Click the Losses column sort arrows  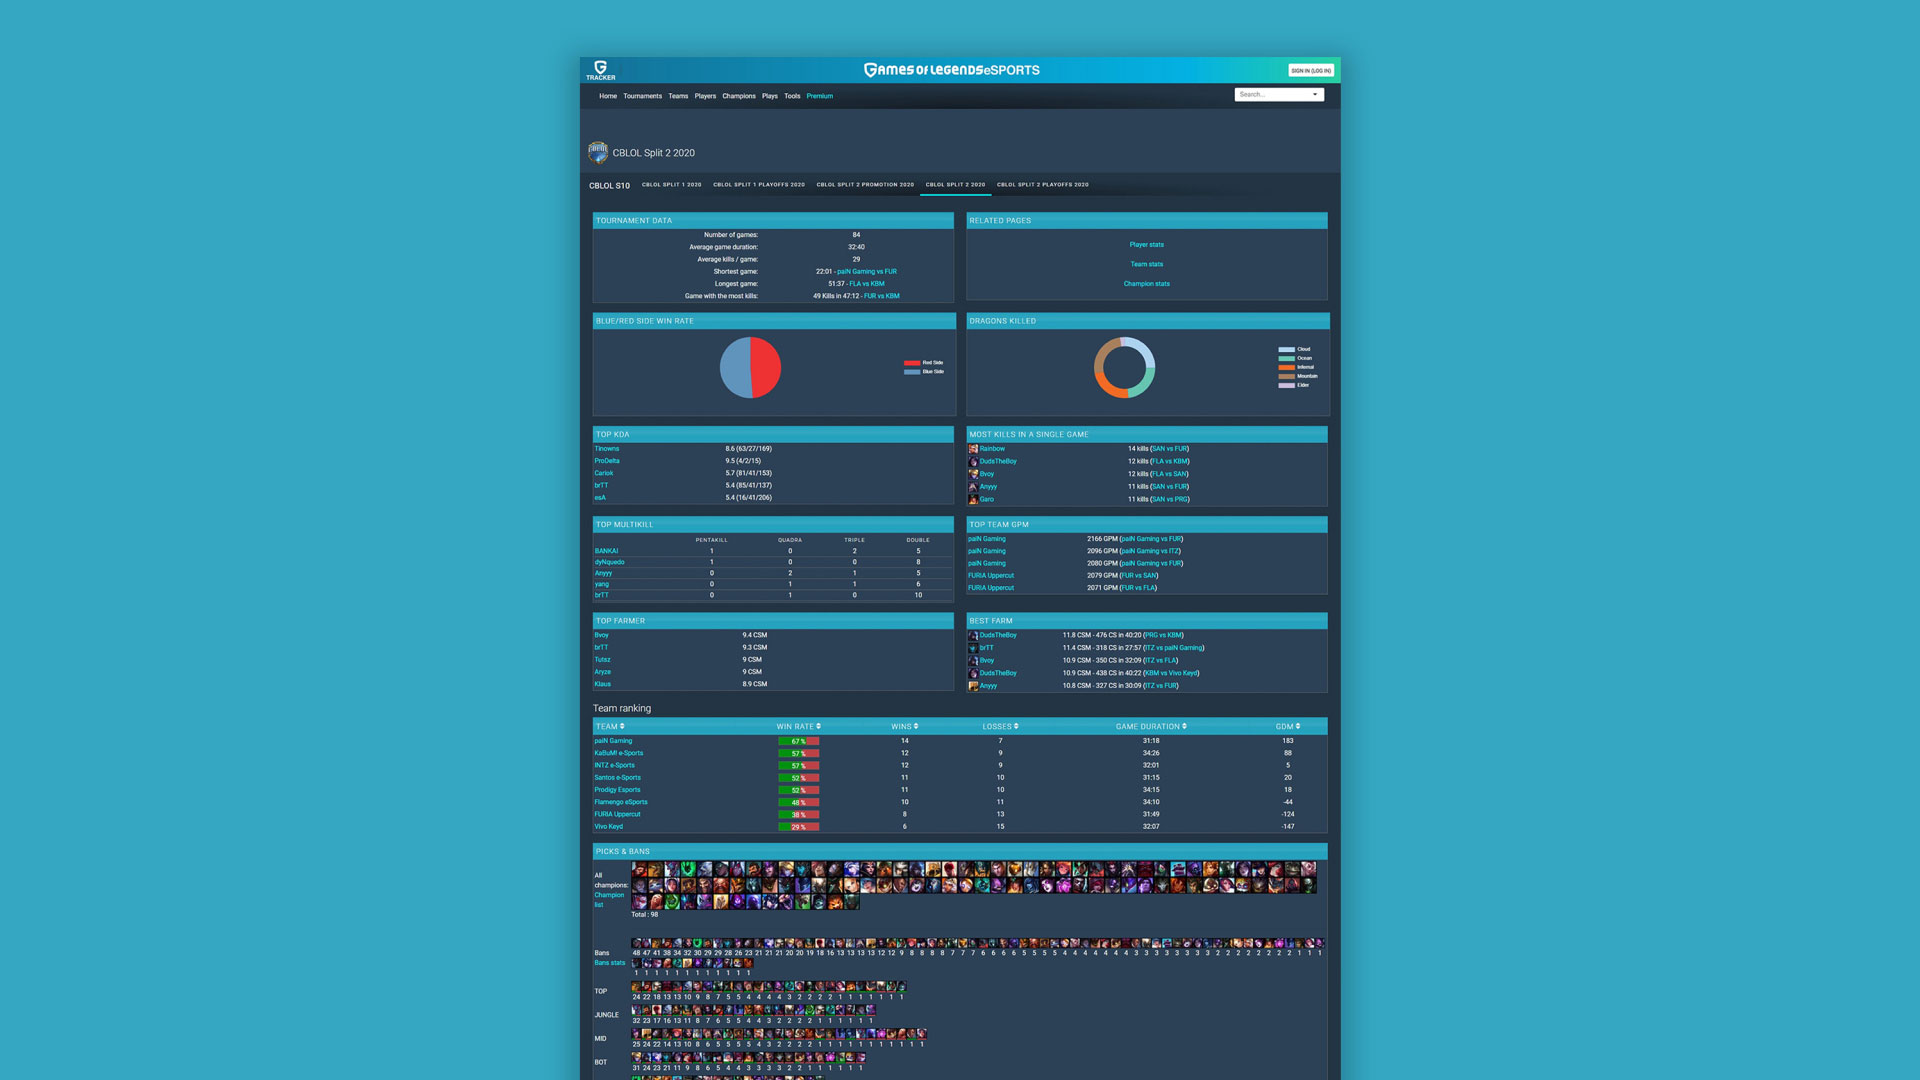(1016, 726)
